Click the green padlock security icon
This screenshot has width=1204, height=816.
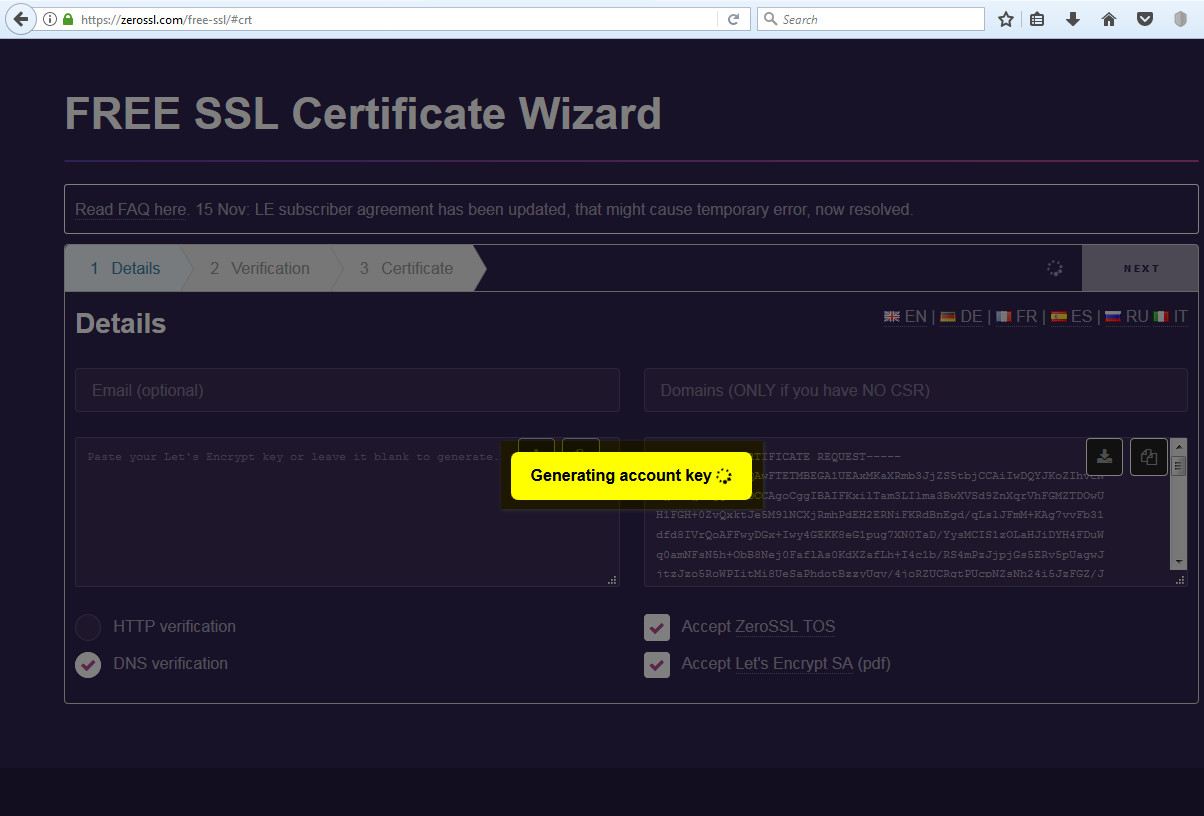pos(68,19)
